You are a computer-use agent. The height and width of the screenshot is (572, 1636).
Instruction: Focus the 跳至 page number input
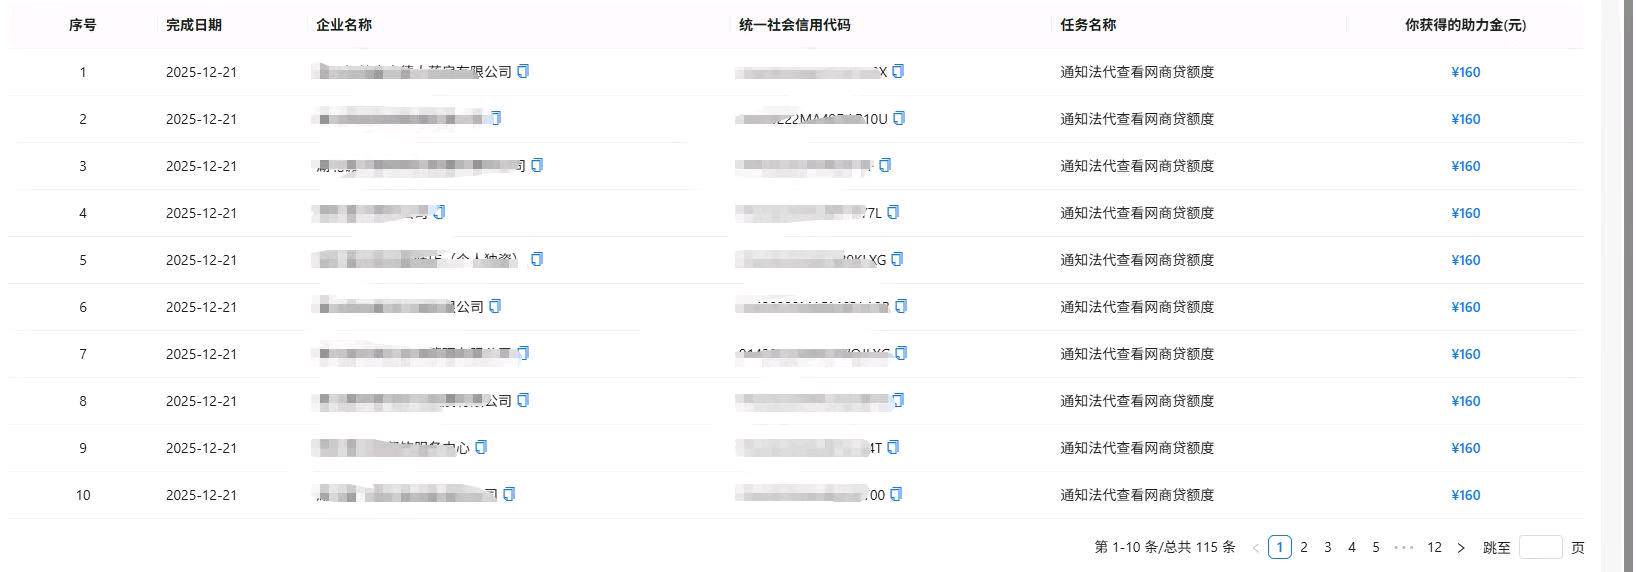[1540, 547]
